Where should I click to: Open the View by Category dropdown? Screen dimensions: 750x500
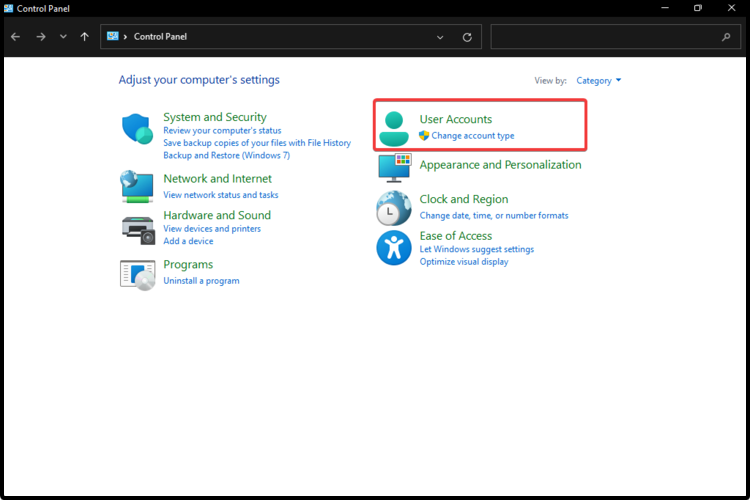click(599, 80)
